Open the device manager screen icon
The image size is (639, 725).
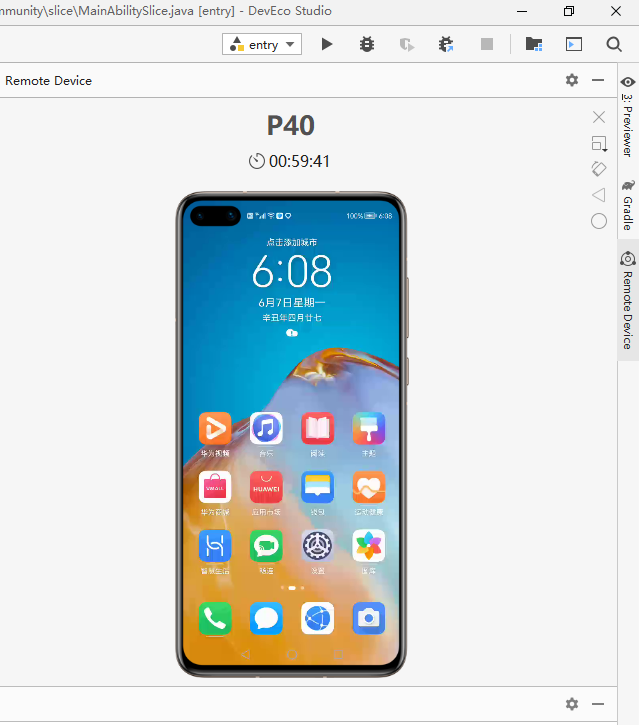[x=574, y=44]
